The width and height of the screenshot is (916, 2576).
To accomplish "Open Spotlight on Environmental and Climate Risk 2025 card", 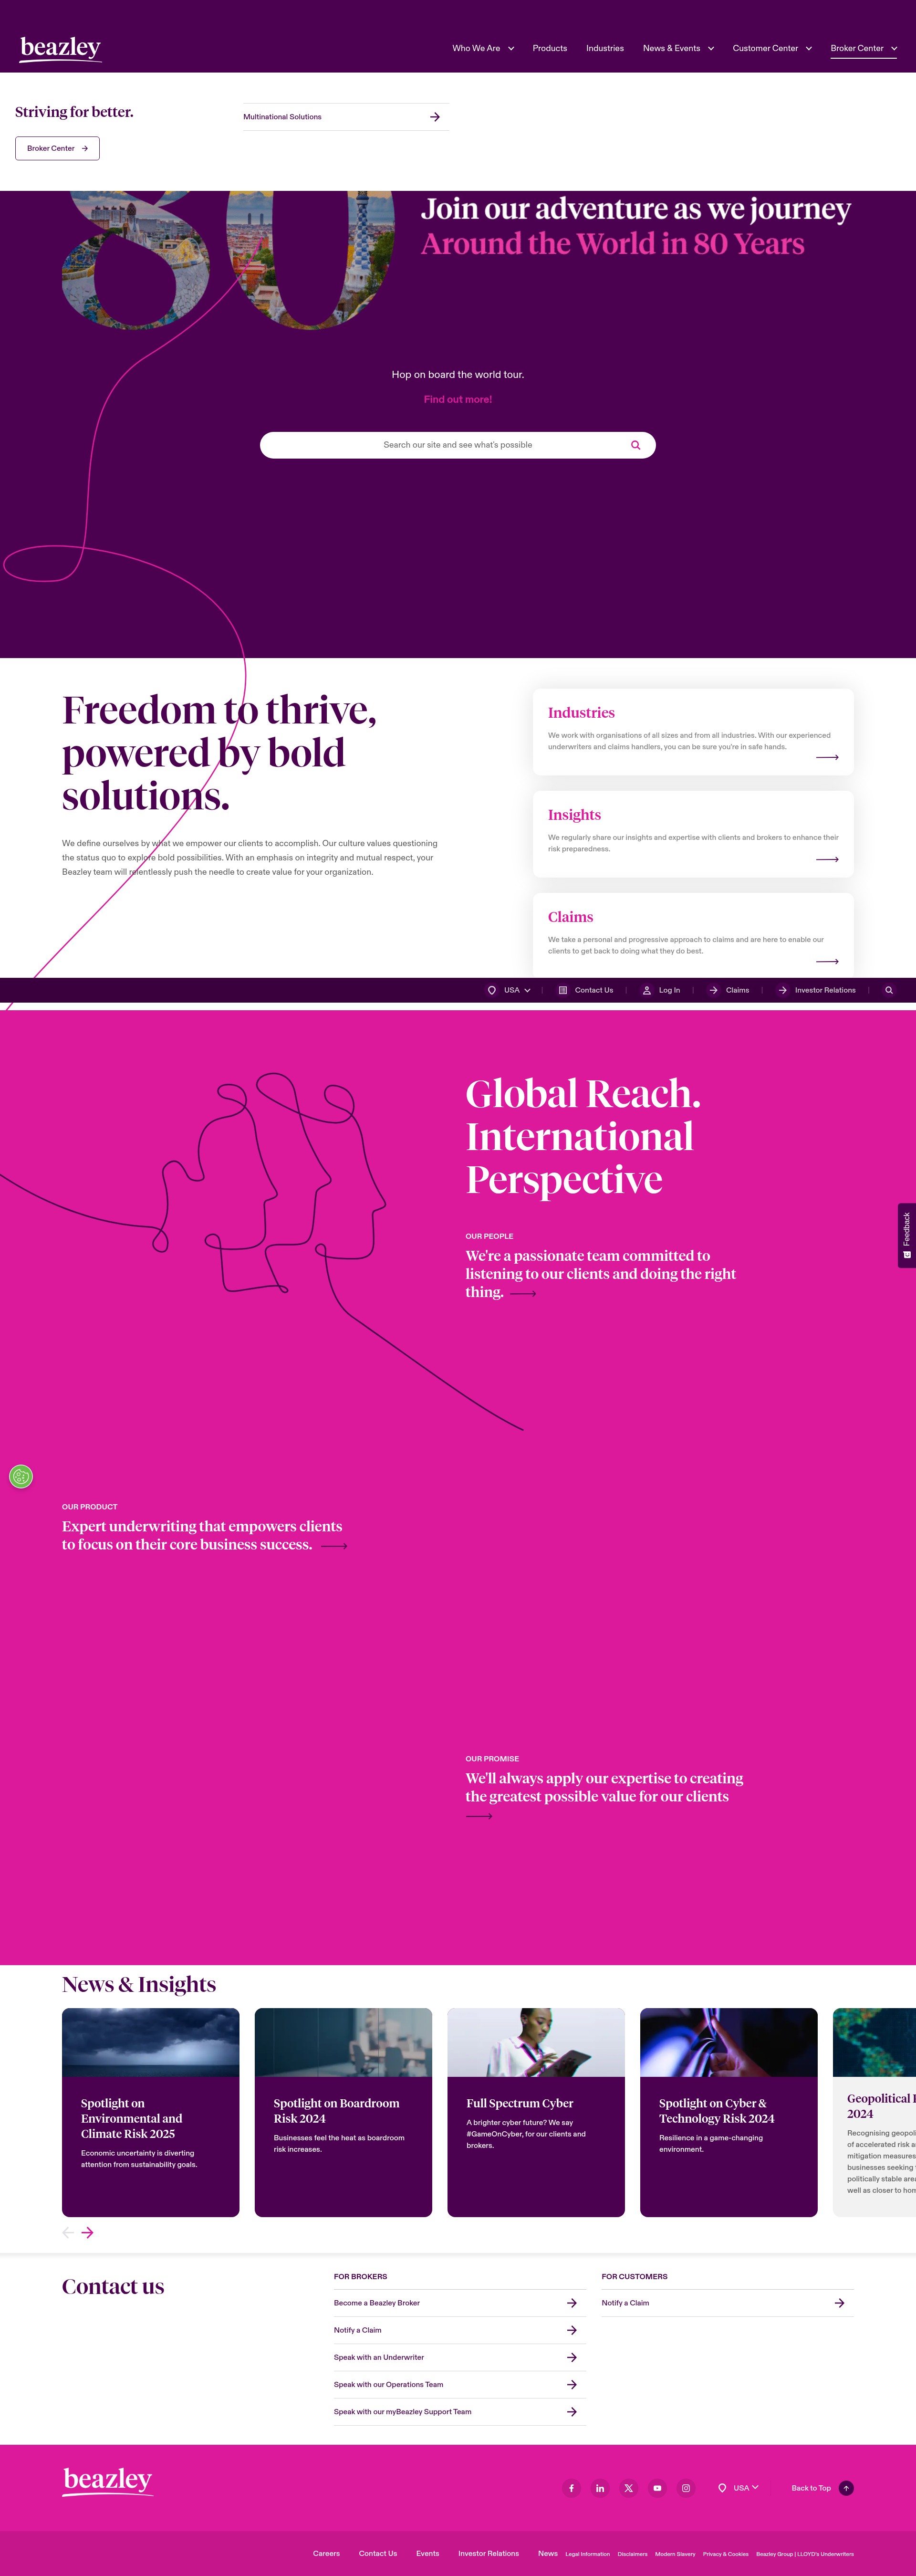I will pyautogui.click(x=151, y=2112).
